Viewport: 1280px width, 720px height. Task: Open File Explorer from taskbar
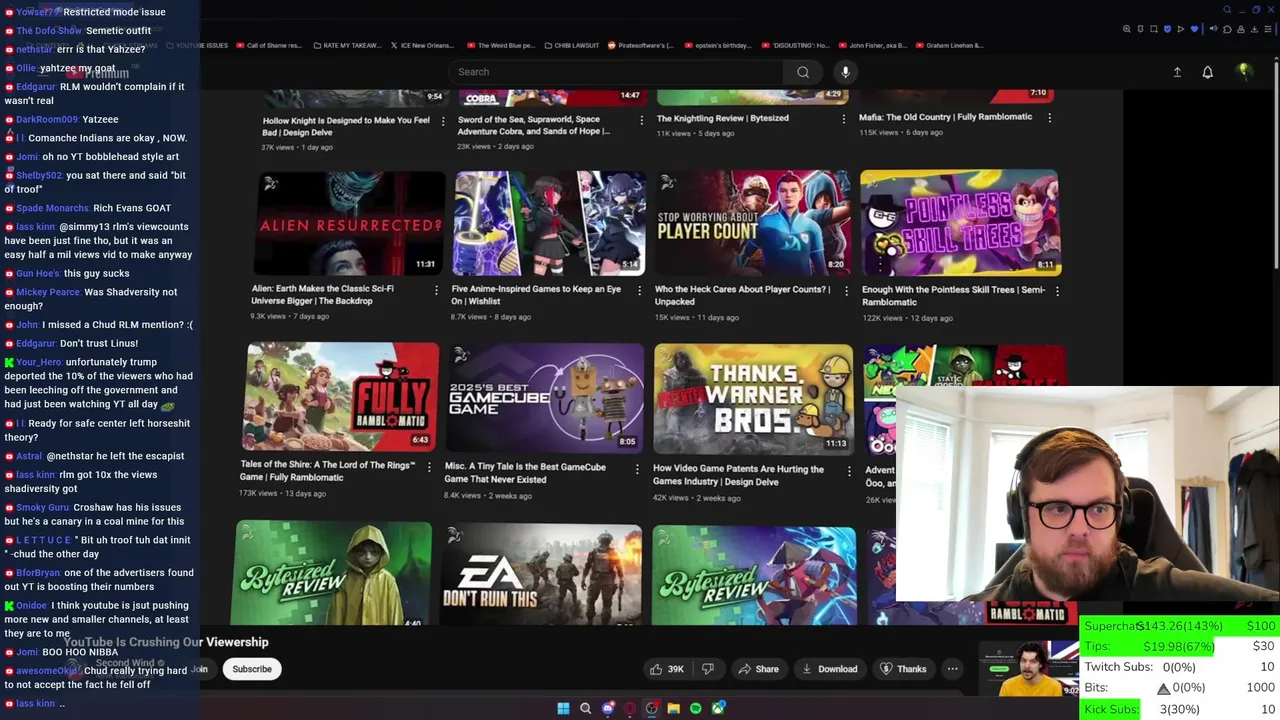pyautogui.click(x=673, y=708)
